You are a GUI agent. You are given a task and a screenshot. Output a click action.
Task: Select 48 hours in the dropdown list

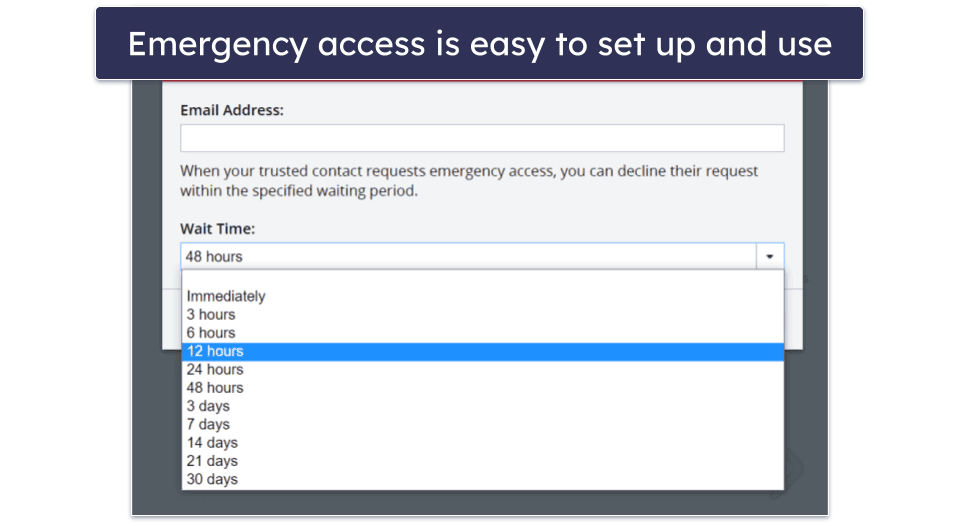[215, 388]
